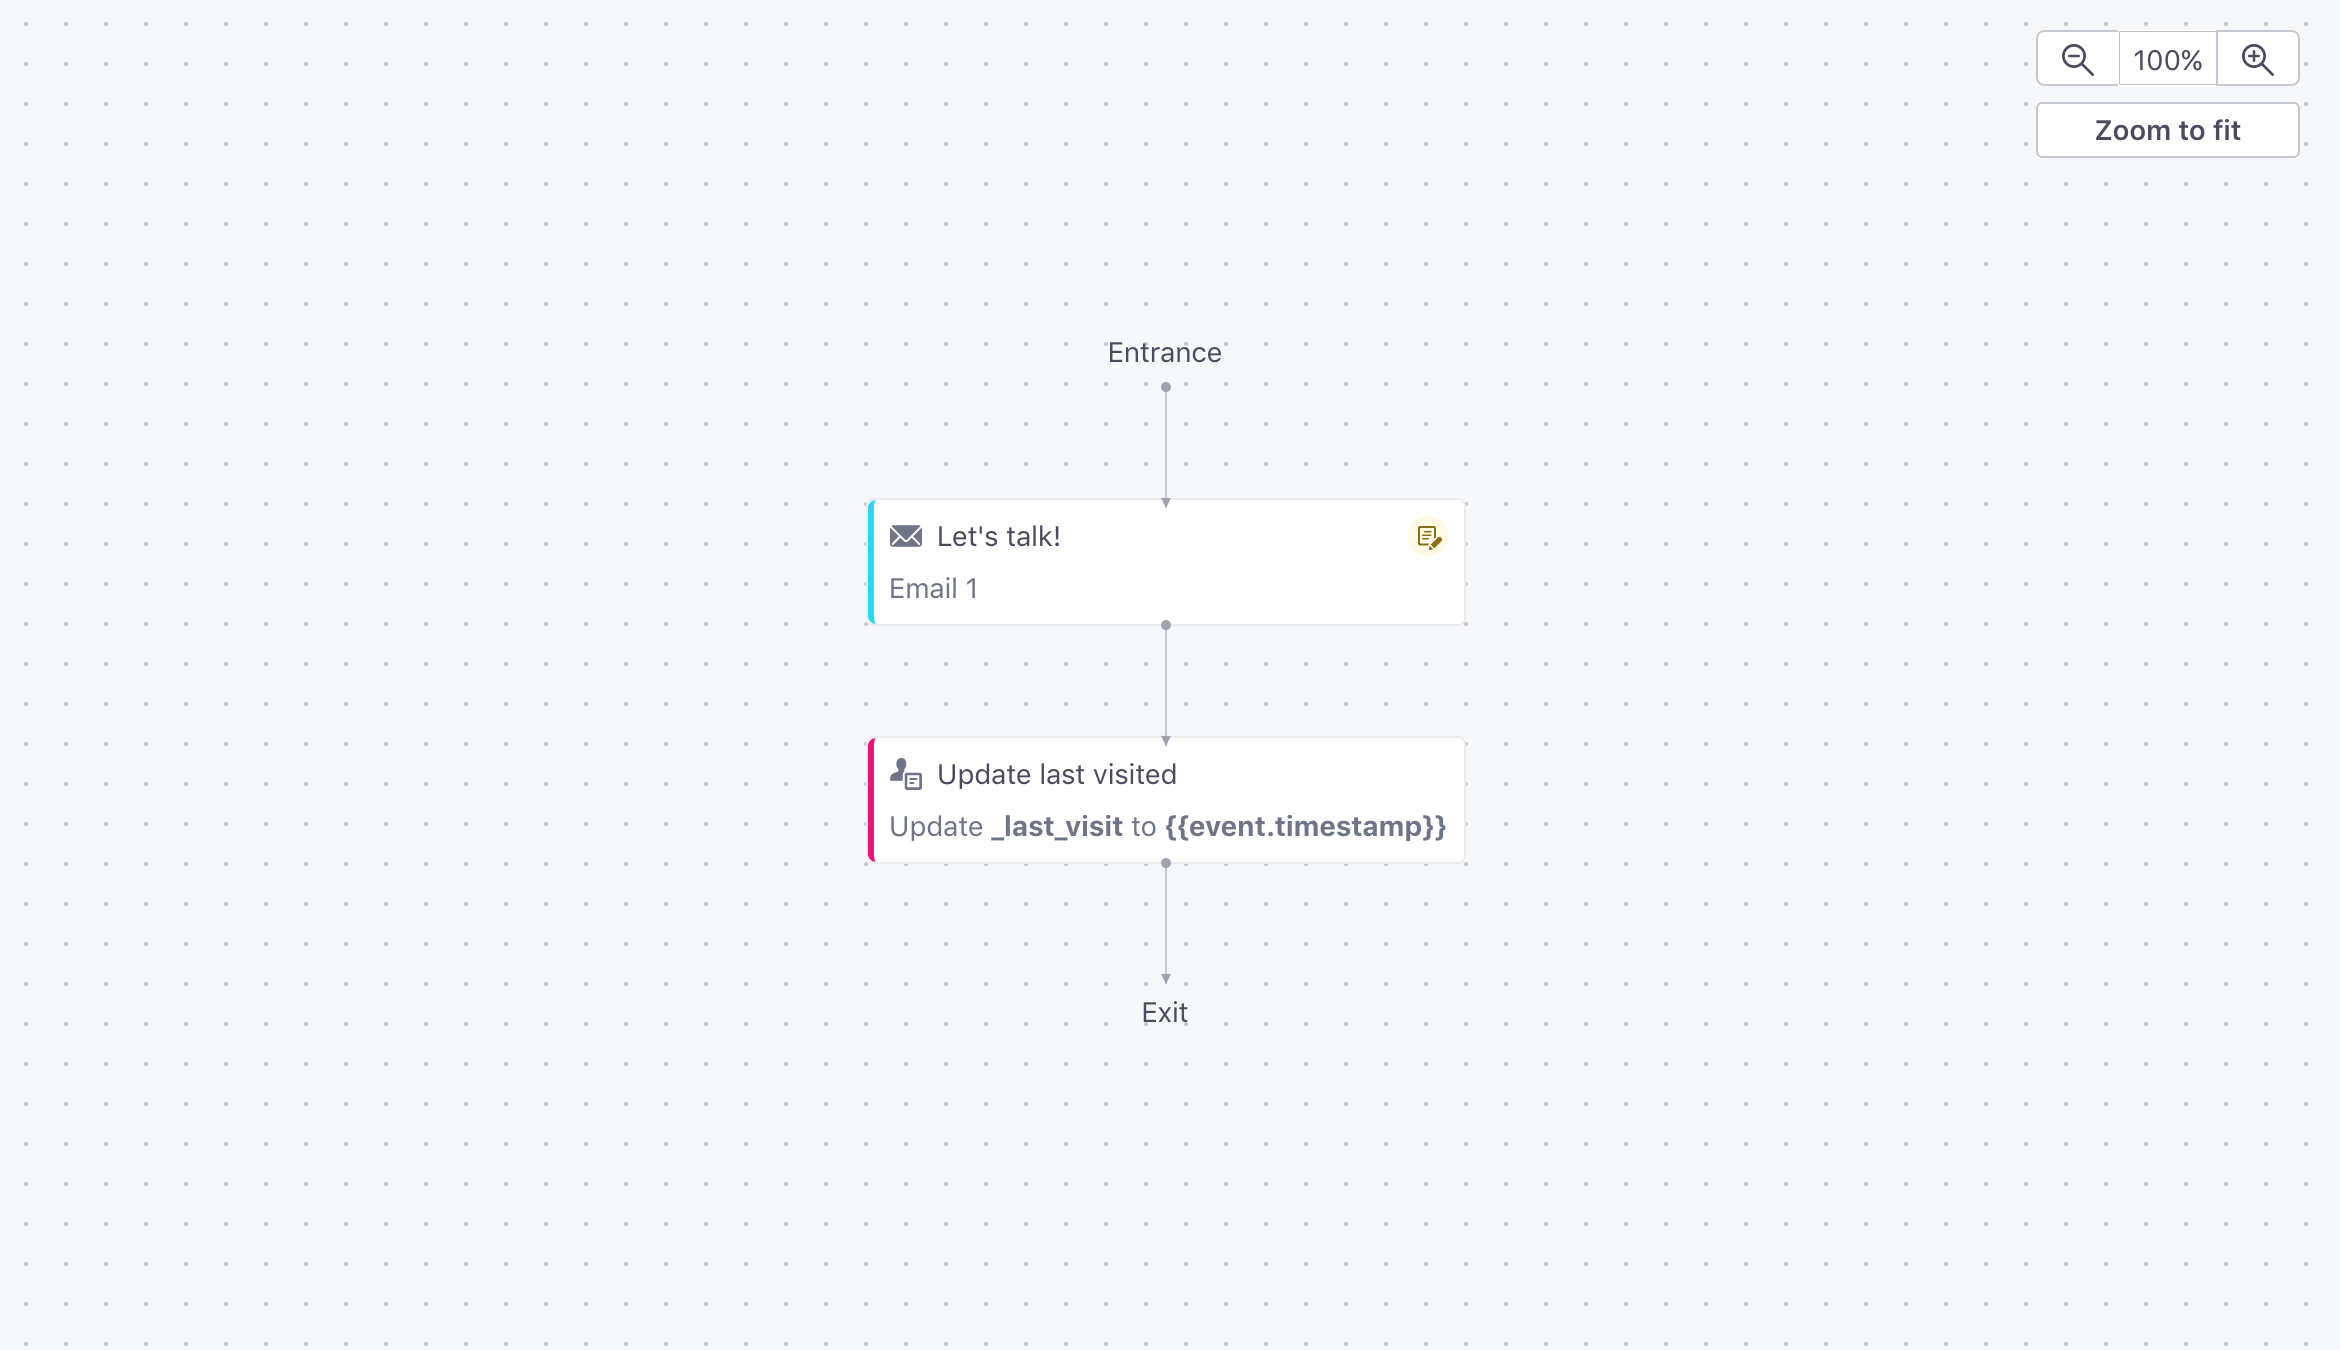The width and height of the screenshot is (2340, 1350).
Task: Click the _last_visit attribute text
Action: point(1057,827)
